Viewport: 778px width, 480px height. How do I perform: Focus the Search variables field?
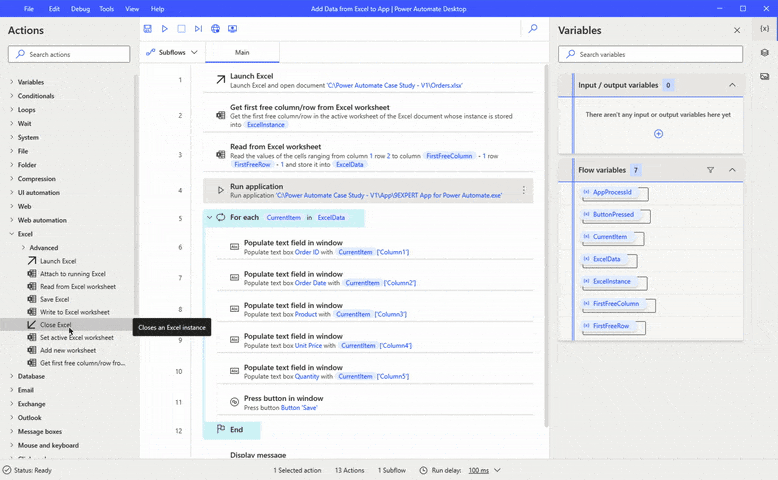[650, 54]
